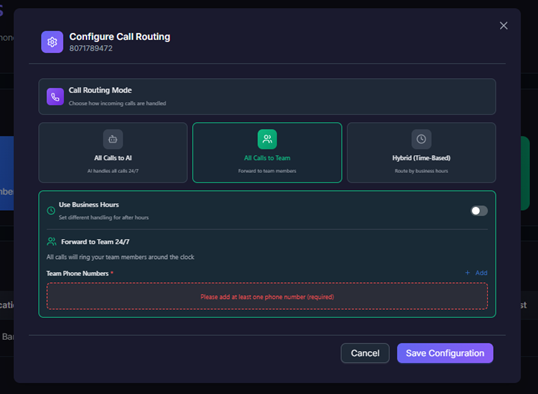The image size is (538, 394).
Task: Click 'Choose how incoming calls are handled' text
Action: tap(117, 103)
